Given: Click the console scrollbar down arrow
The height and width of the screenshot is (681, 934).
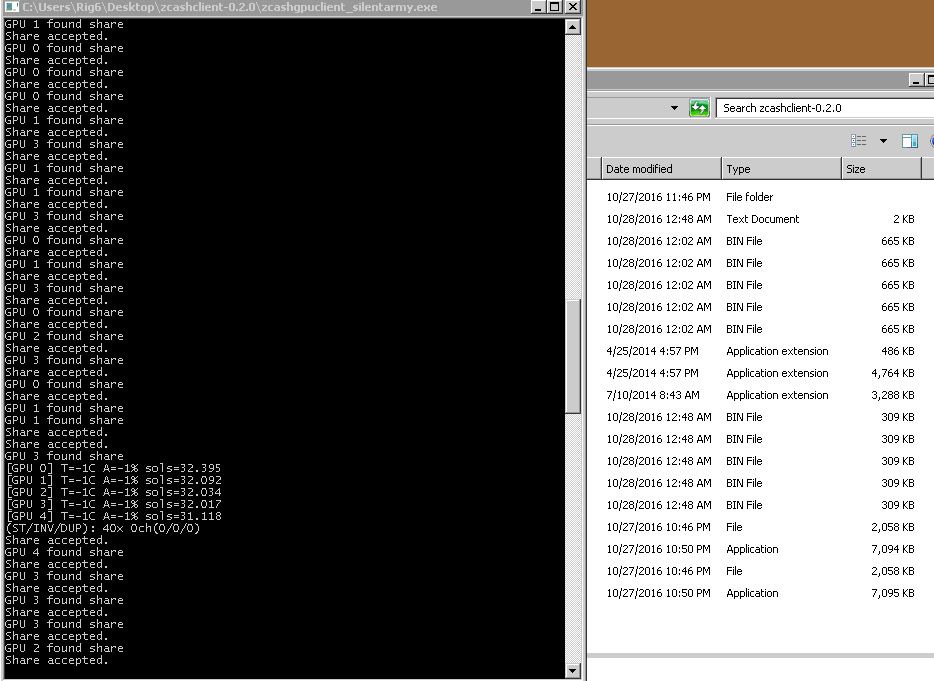Looking at the screenshot, I should click(x=572, y=671).
